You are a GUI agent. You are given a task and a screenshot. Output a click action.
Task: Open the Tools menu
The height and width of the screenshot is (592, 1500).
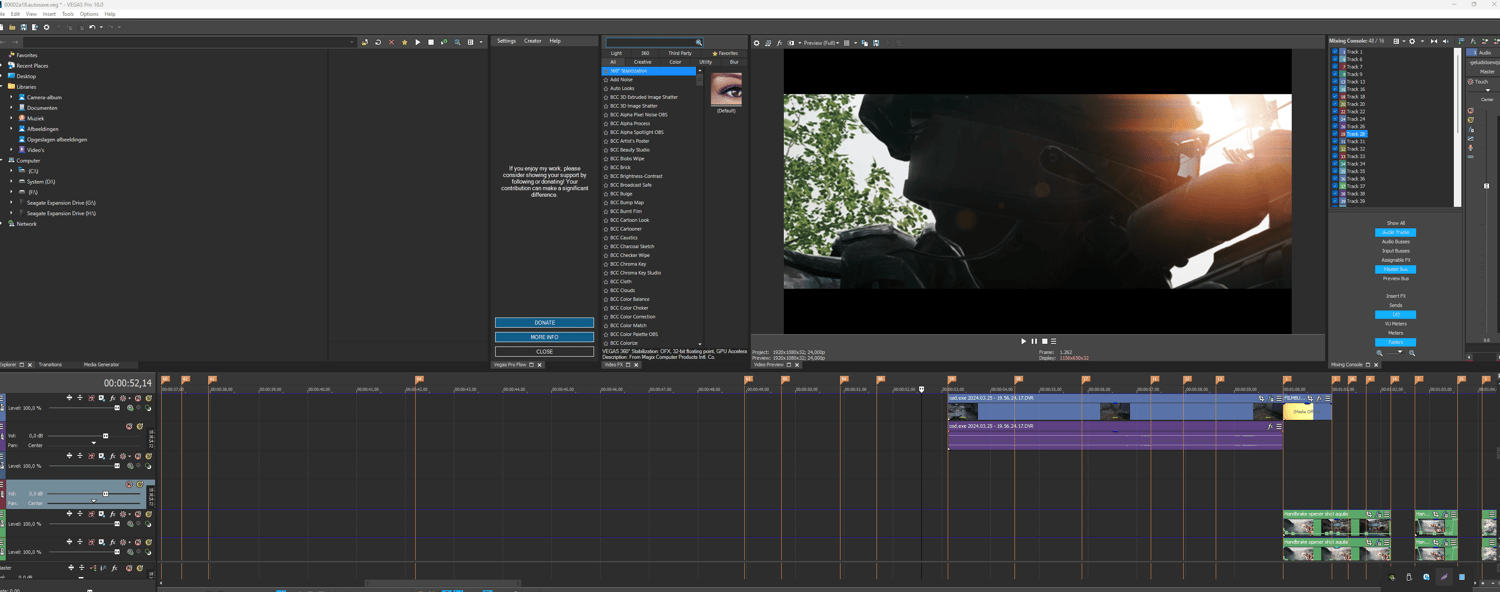pos(68,14)
